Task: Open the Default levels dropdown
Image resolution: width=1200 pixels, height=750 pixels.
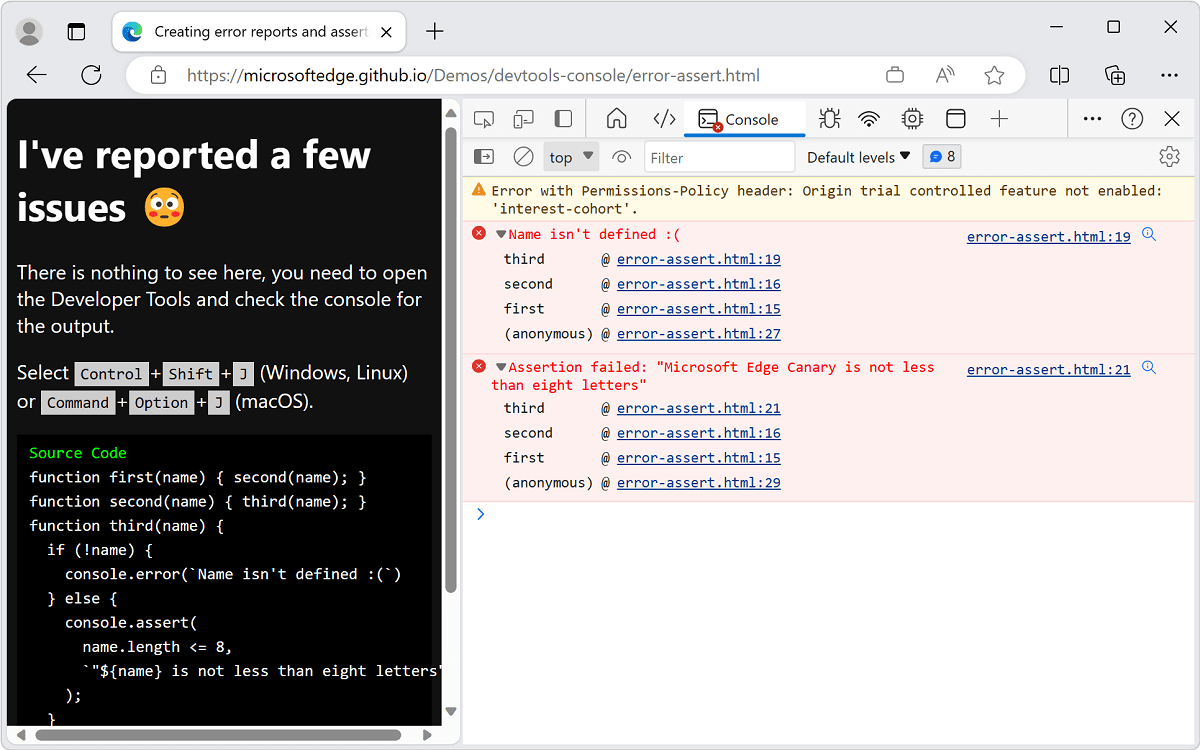Action: coord(856,156)
